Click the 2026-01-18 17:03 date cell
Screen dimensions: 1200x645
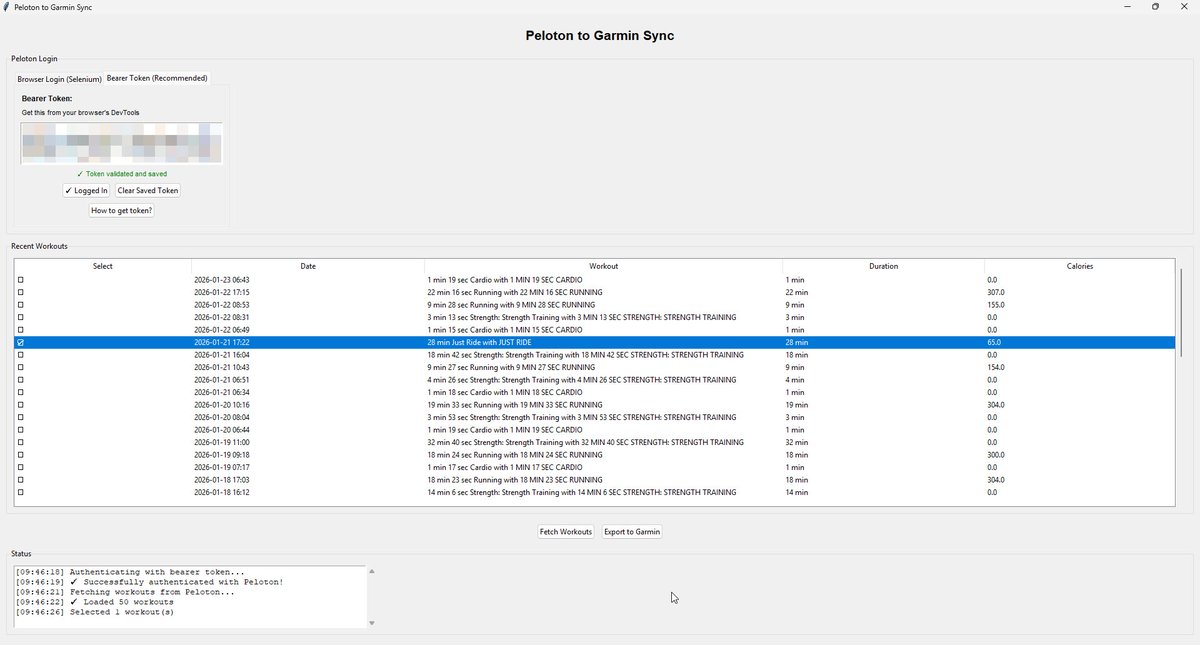(x=221, y=480)
